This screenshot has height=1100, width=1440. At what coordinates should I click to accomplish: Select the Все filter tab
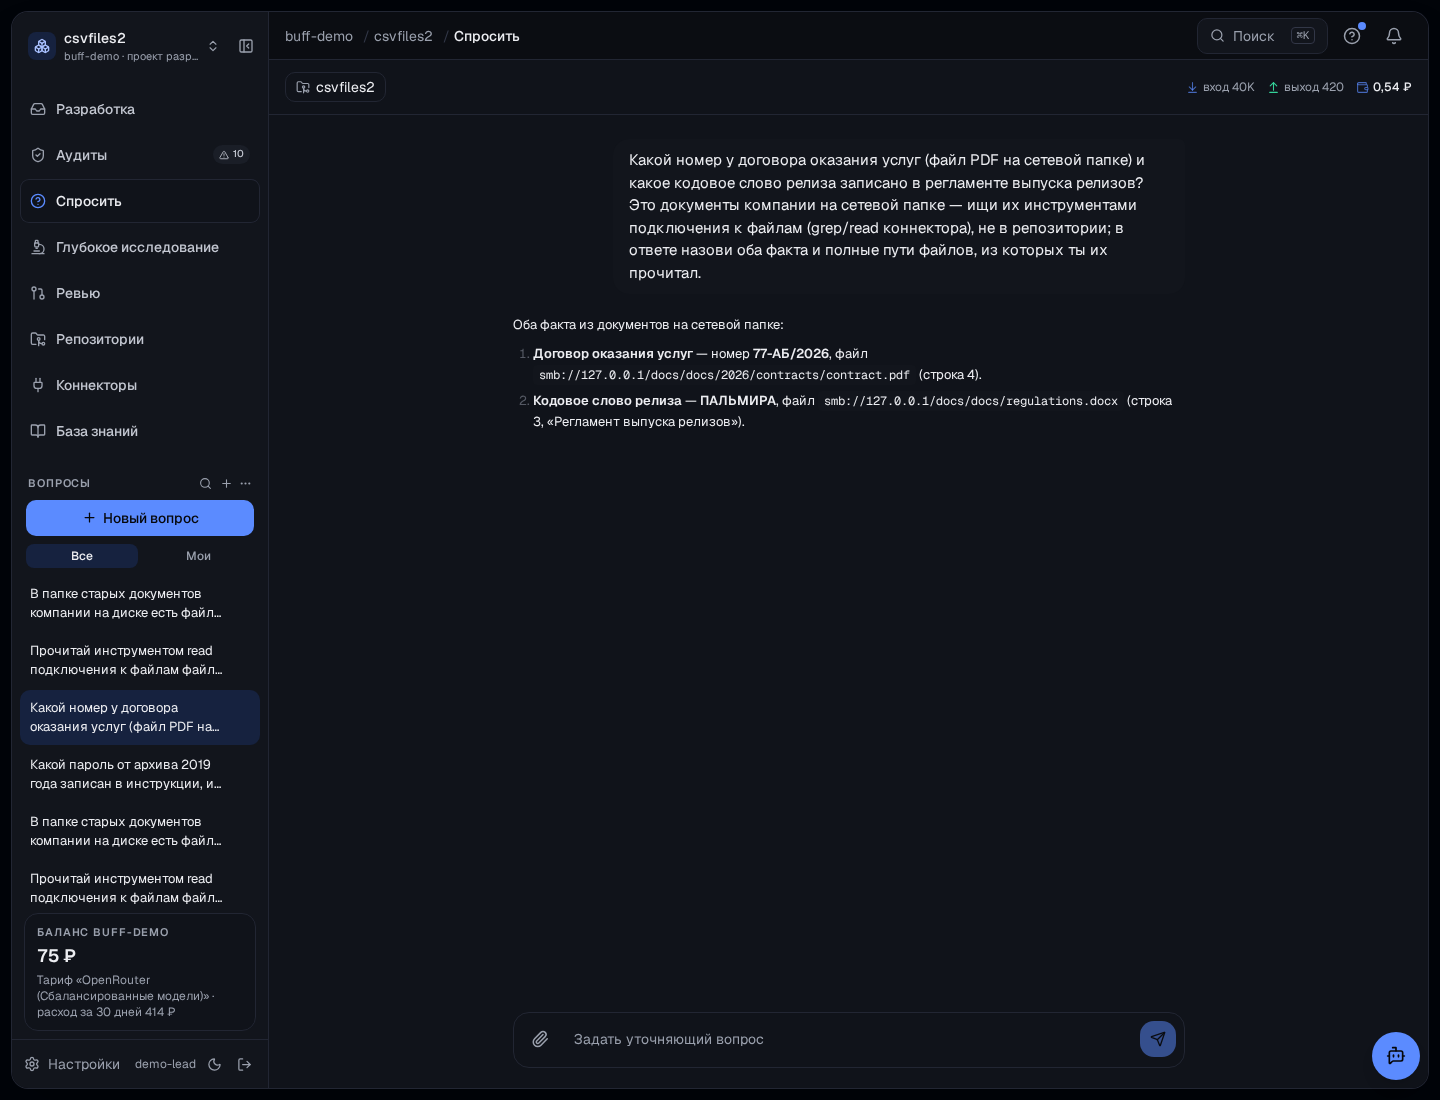[x=82, y=556]
